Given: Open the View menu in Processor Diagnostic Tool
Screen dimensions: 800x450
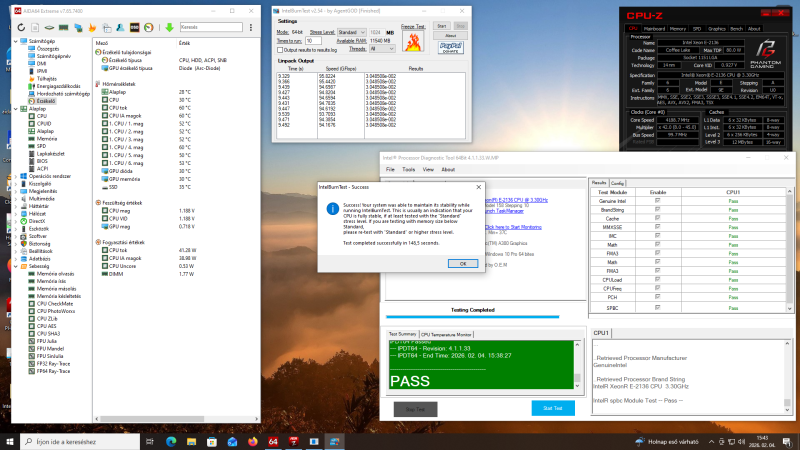Looking at the screenshot, I should [x=428, y=169].
